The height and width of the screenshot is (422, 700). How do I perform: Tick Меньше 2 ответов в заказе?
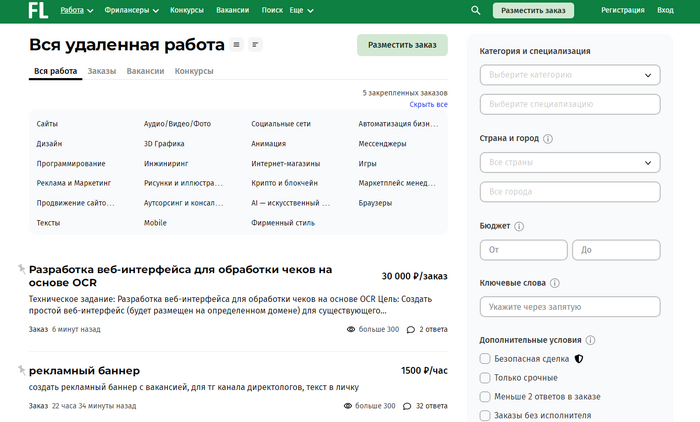pos(485,397)
